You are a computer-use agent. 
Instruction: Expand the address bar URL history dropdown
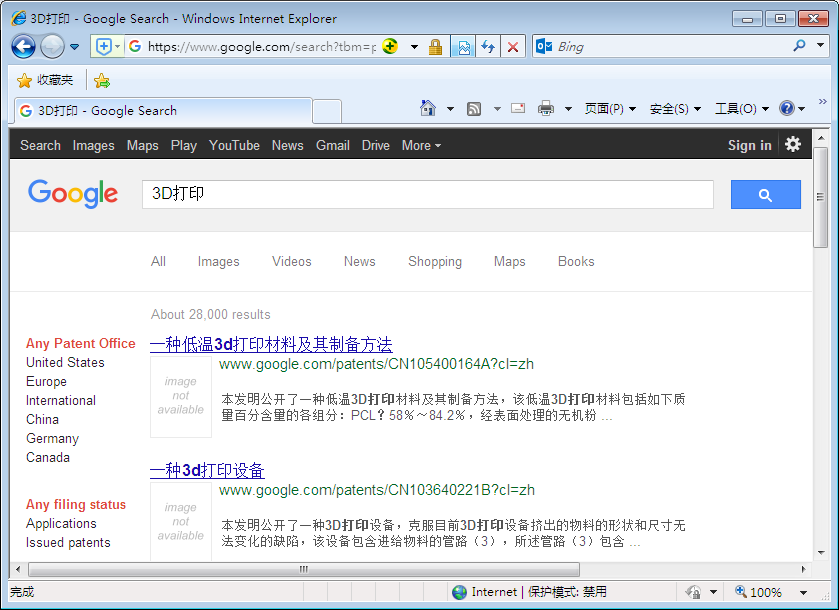tap(414, 47)
